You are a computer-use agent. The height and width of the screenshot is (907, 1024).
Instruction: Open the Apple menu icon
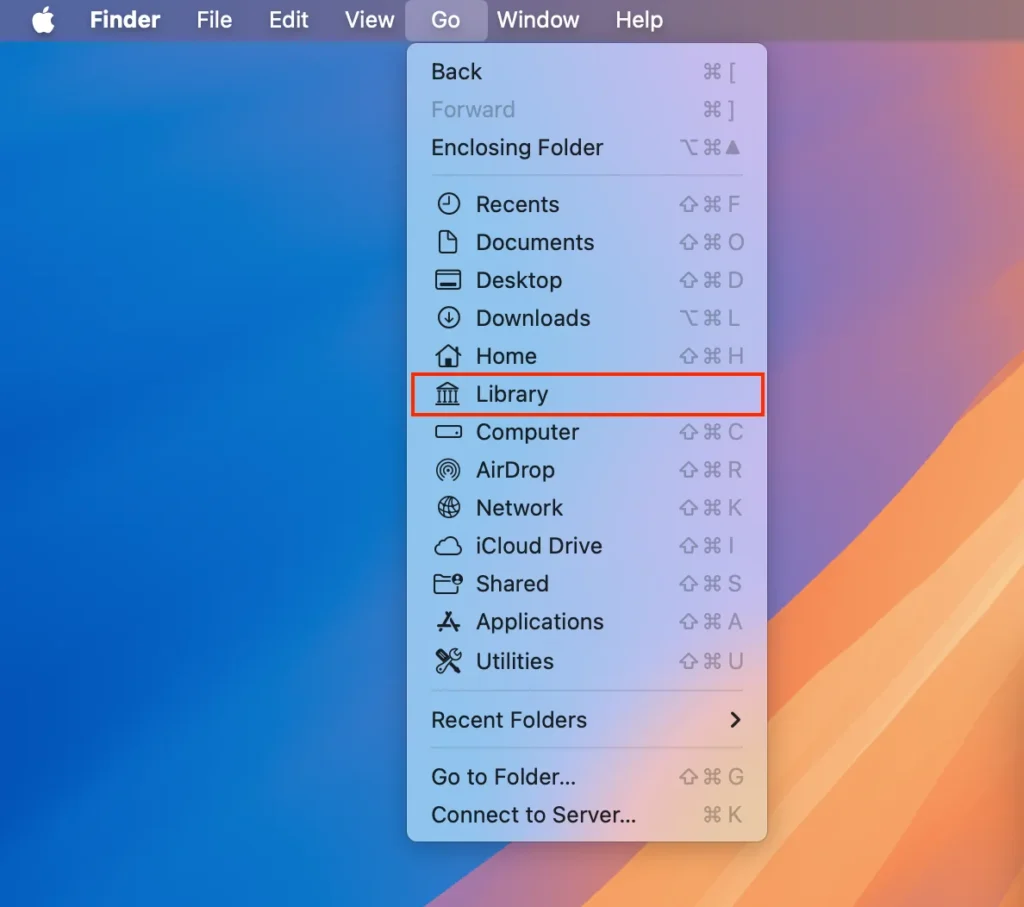click(43, 20)
